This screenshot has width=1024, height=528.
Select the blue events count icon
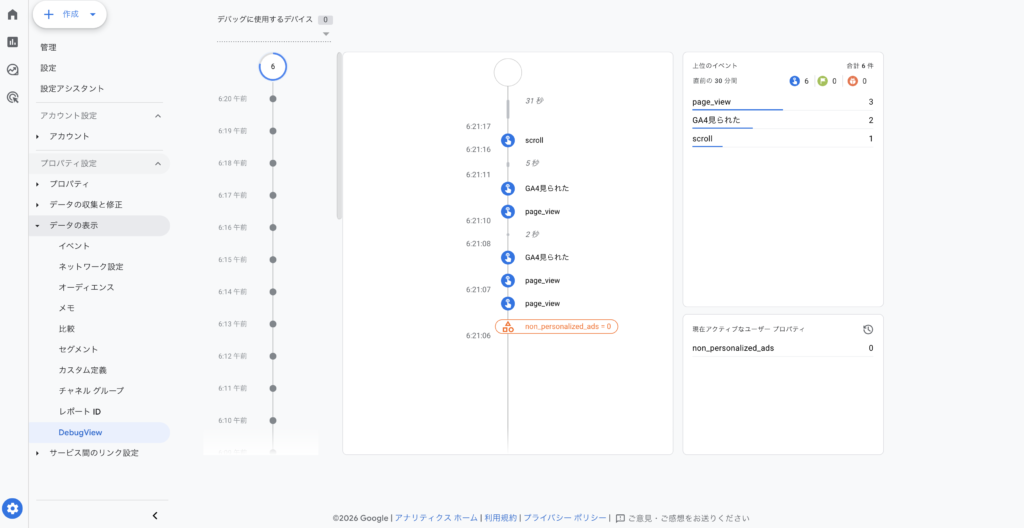click(795, 81)
